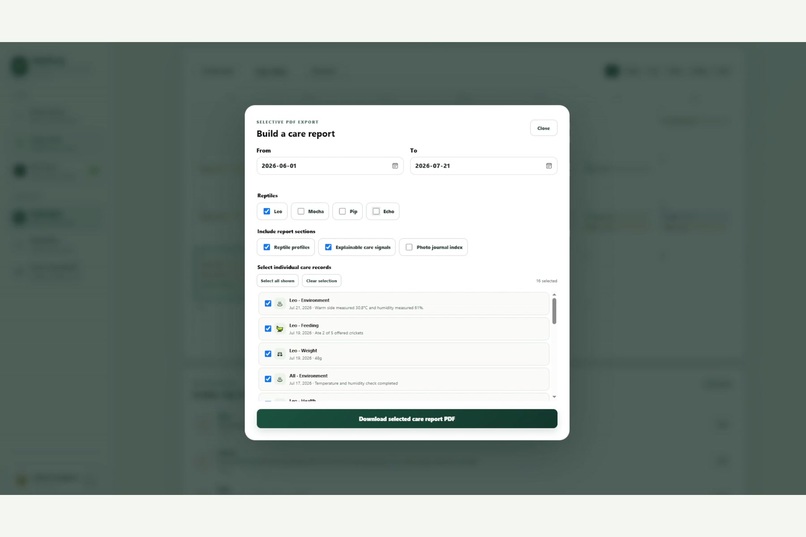Click the '16 selected' counter text

[546, 281]
